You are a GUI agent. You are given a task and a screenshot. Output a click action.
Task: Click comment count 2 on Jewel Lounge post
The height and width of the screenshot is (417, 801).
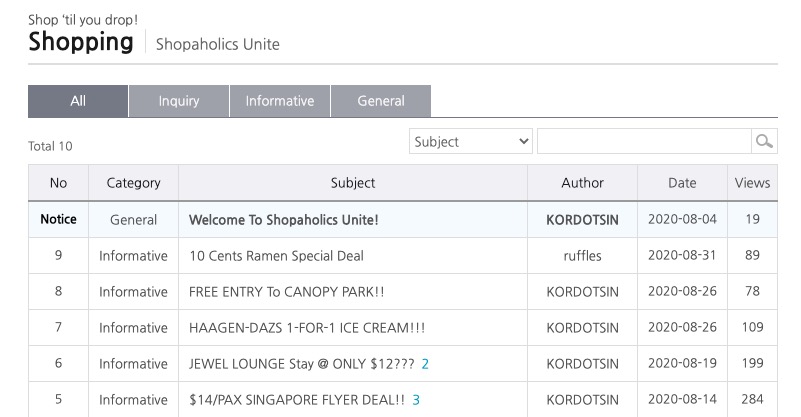pos(425,364)
